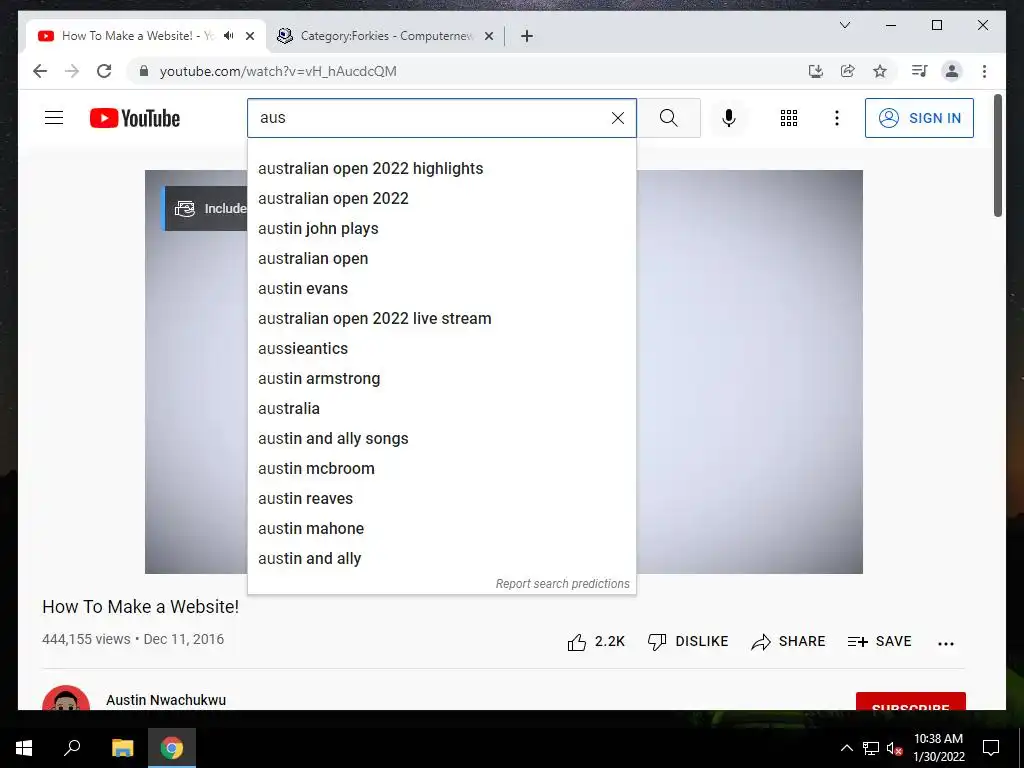Image resolution: width=1024 pixels, height=768 pixels.
Task: Select suggestion austin john plays
Action: click(x=442, y=229)
